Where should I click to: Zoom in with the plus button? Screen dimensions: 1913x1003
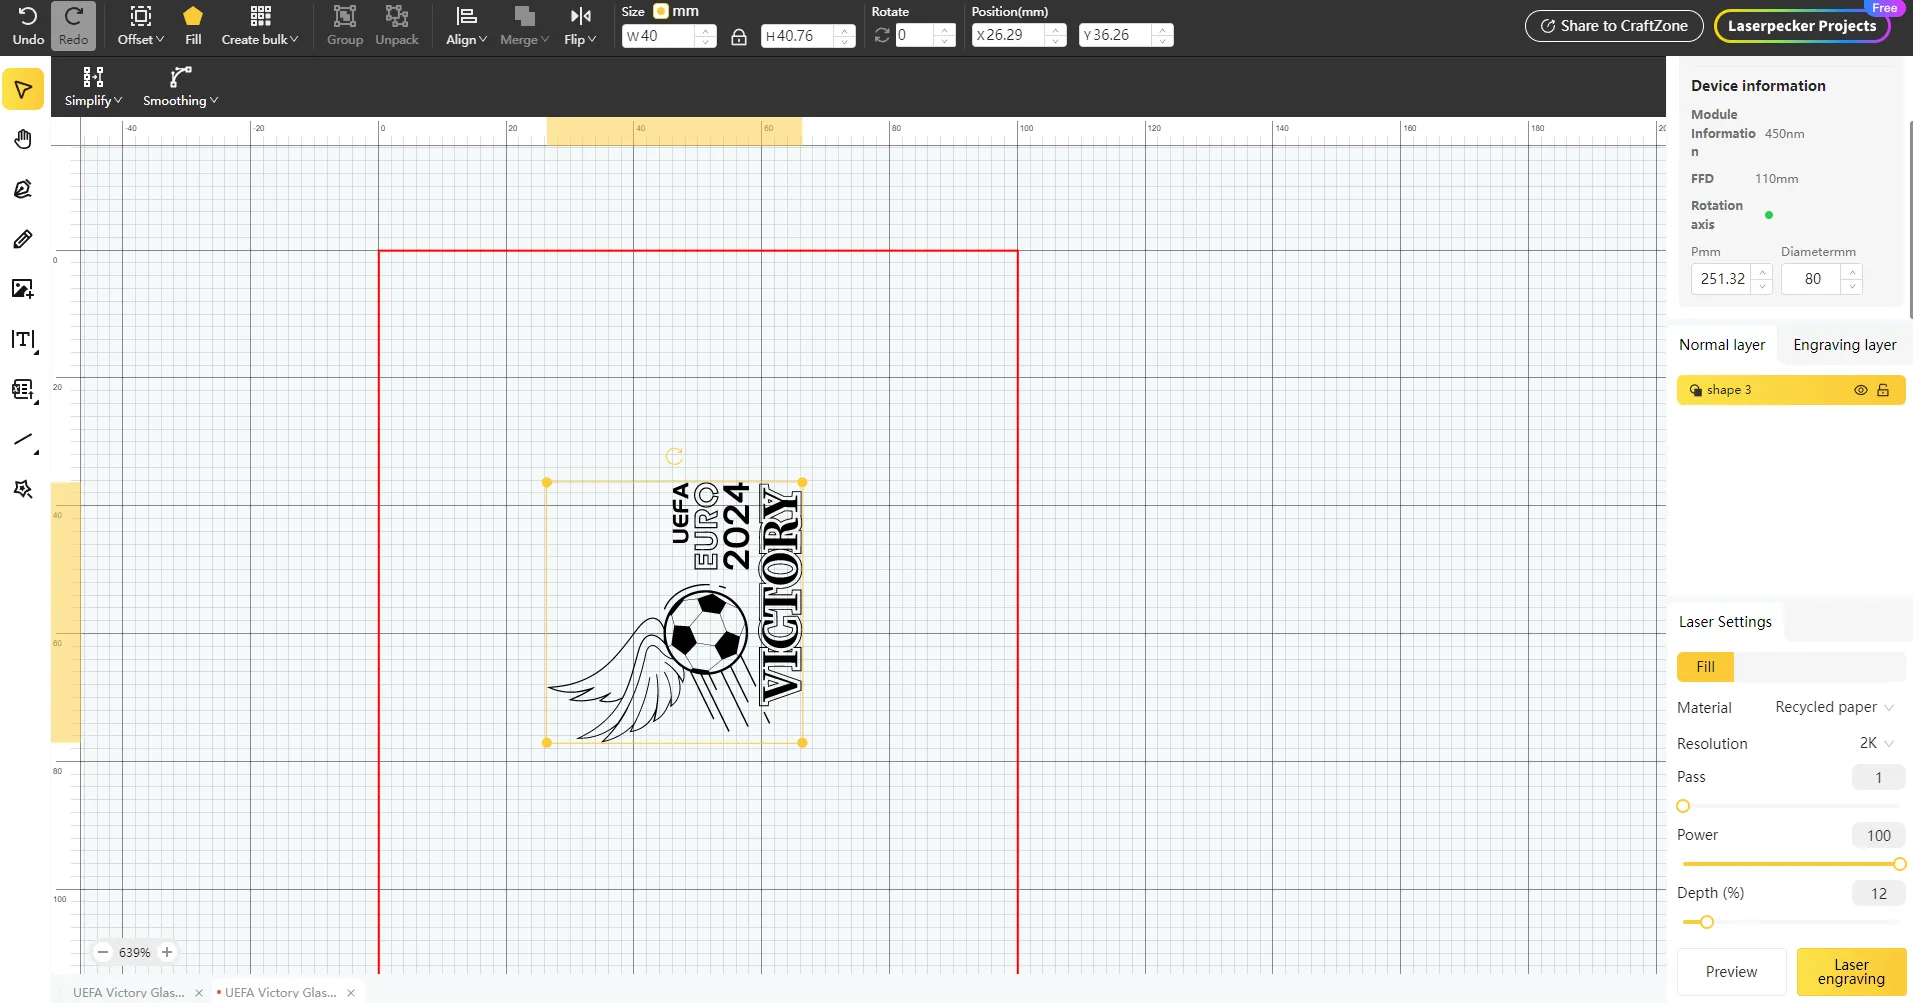click(x=167, y=952)
